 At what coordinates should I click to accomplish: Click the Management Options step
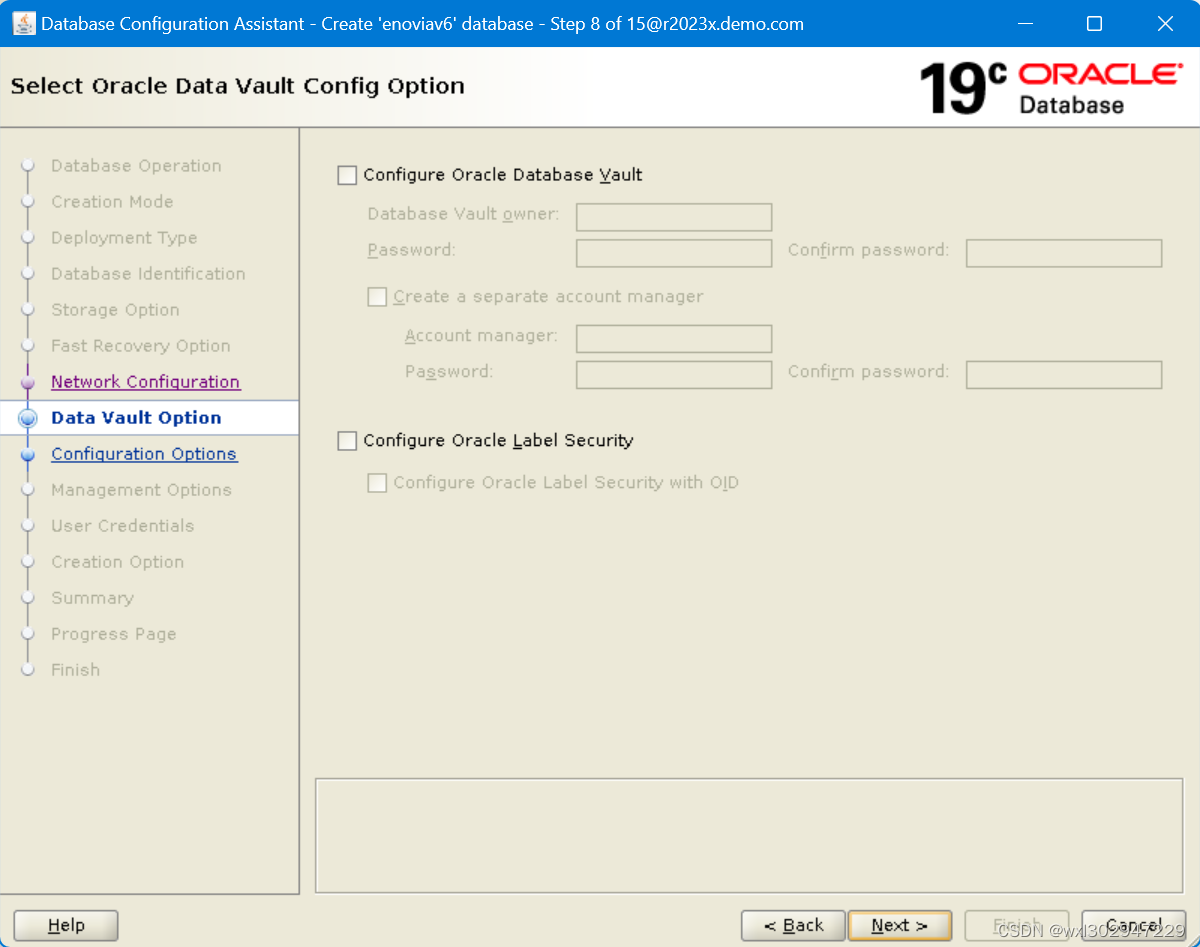click(x=141, y=490)
